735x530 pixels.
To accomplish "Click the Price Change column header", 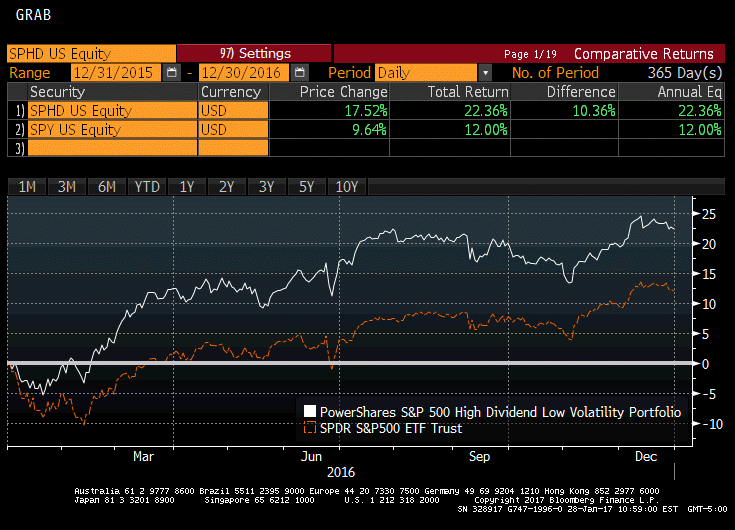I will pos(330,92).
